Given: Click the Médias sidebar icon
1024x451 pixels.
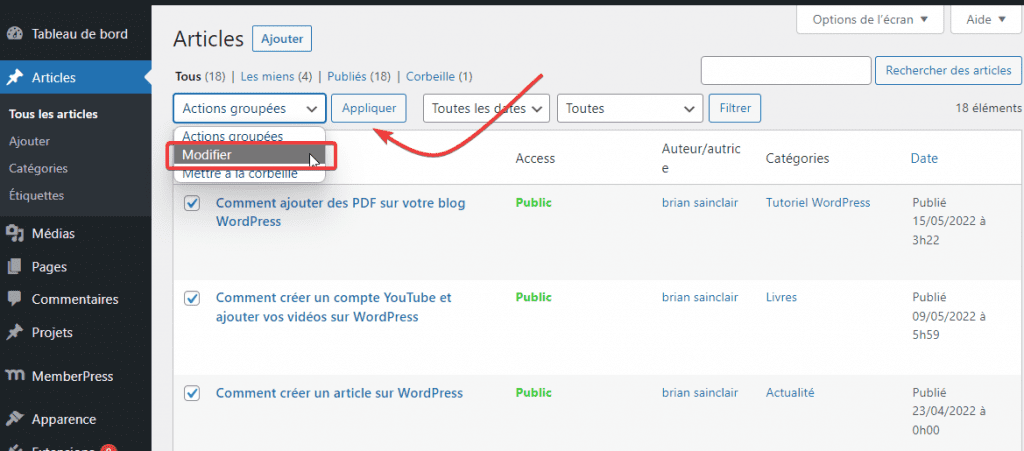Looking at the screenshot, I should [14, 233].
